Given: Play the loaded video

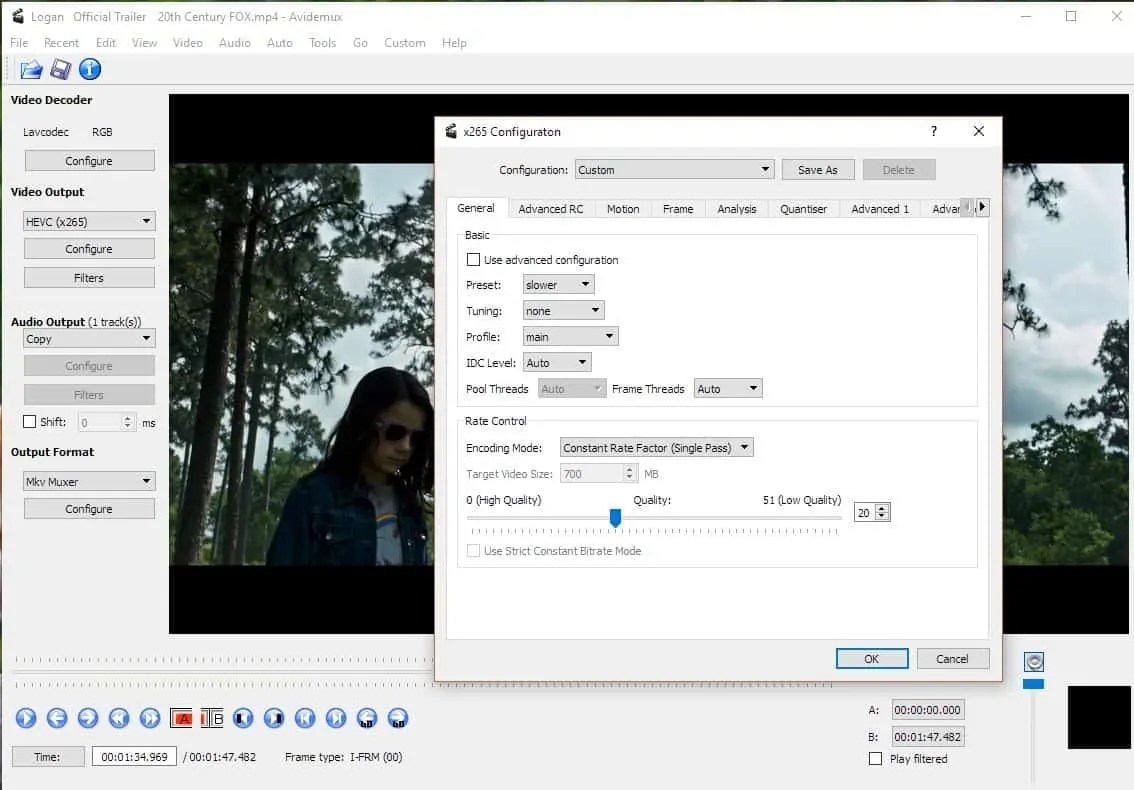Looking at the screenshot, I should point(26,718).
